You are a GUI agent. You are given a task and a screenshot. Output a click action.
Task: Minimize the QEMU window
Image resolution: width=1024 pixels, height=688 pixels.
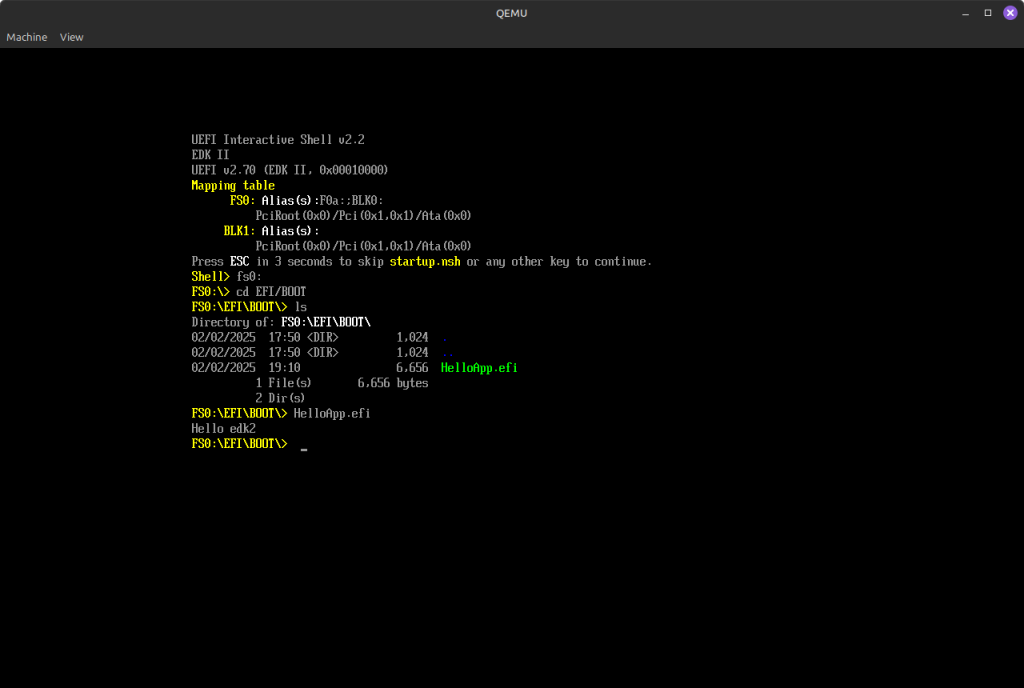965,12
